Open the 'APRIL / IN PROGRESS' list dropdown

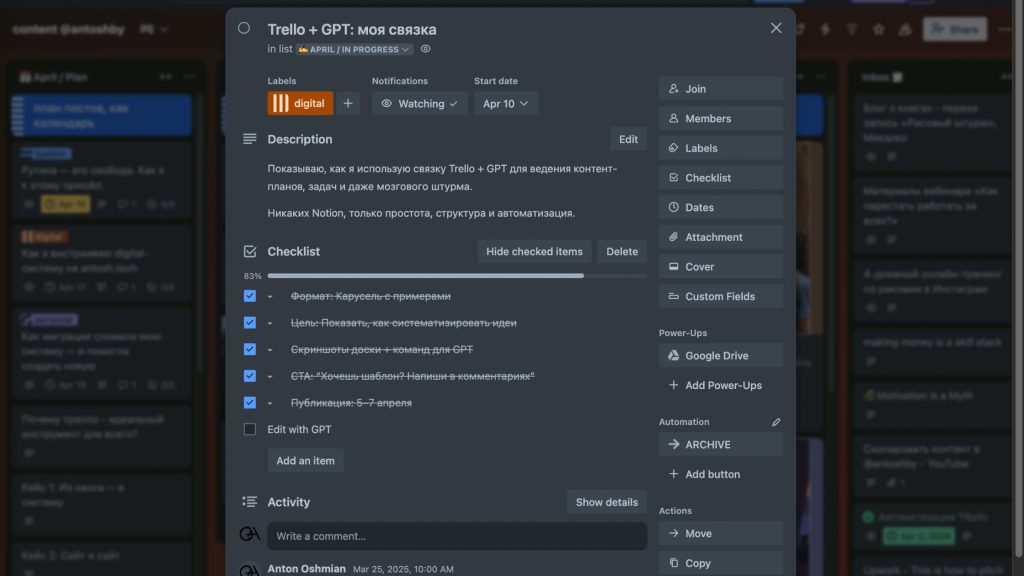355,49
